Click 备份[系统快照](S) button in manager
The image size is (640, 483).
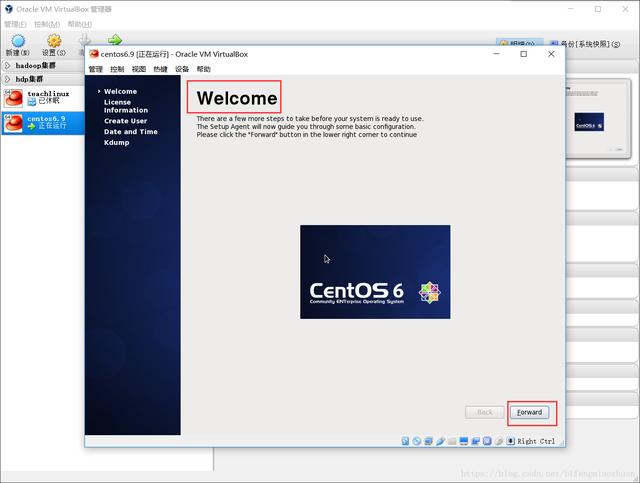pos(585,44)
